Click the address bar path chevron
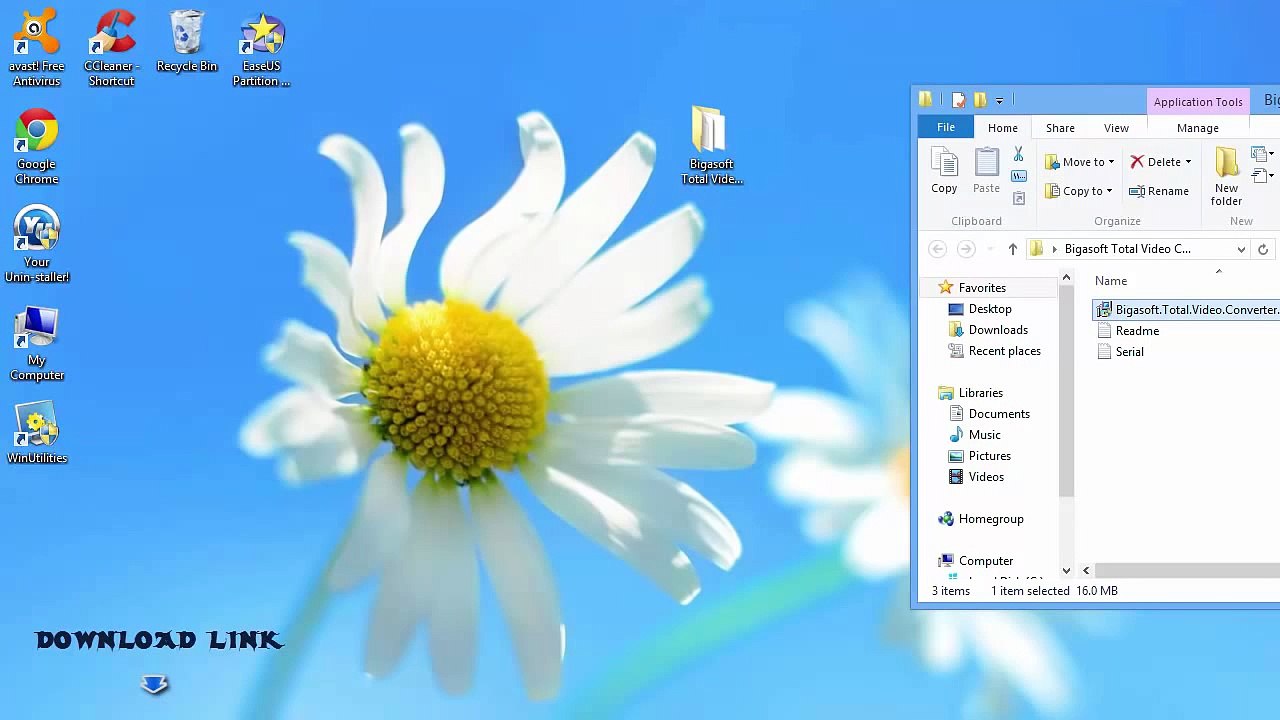Image resolution: width=1280 pixels, height=720 pixels. tap(1054, 249)
